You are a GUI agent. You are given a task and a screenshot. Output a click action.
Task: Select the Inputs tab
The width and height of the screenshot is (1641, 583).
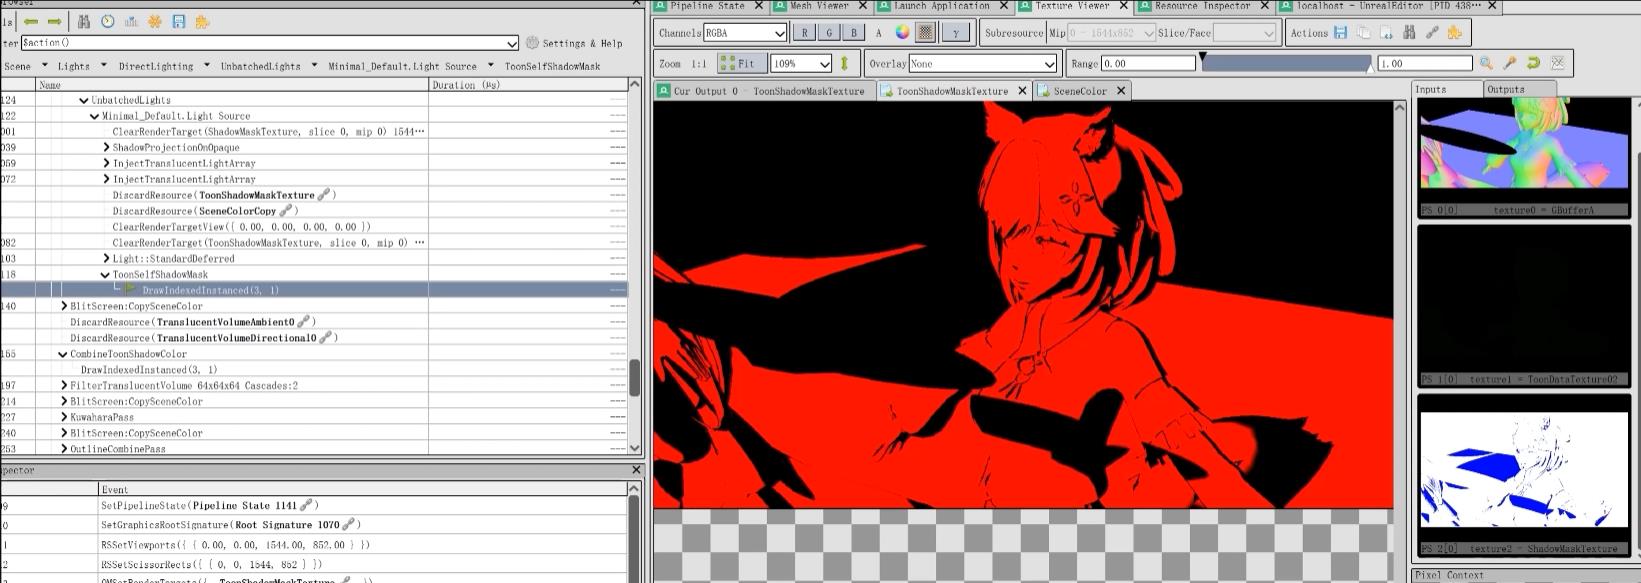pyautogui.click(x=1447, y=89)
